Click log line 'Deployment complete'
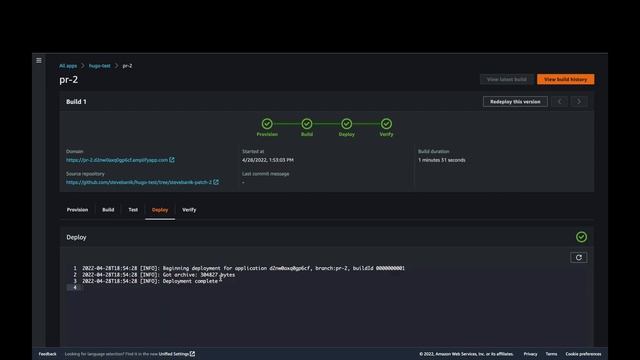 tap(150, 281)
